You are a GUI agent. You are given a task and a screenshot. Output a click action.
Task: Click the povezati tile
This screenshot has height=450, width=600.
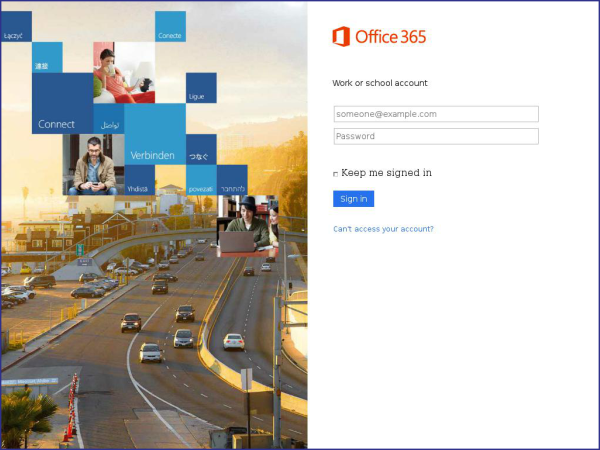pyautogui.click(x=201, y=180)
